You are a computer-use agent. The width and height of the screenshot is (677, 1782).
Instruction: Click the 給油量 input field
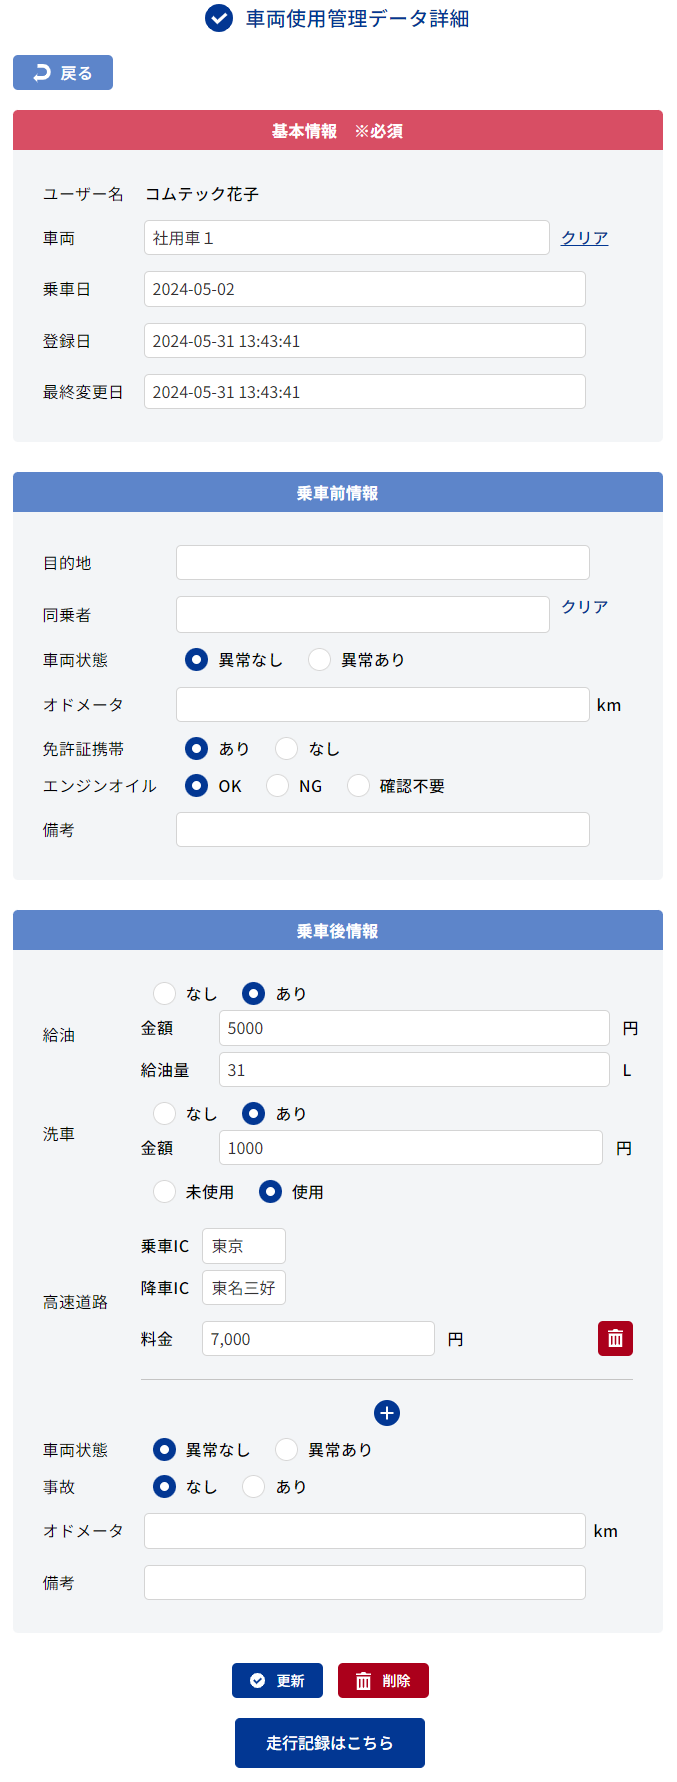tap(414, 1070)
